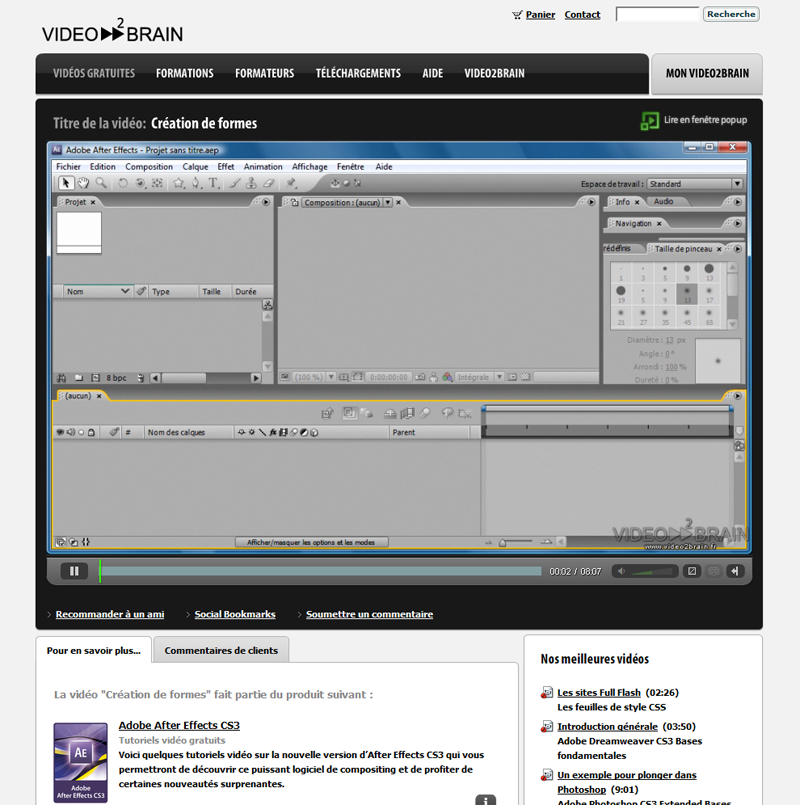Activate the Rotation tool
This screenshot has width=800, height=805.
[122, 183]
